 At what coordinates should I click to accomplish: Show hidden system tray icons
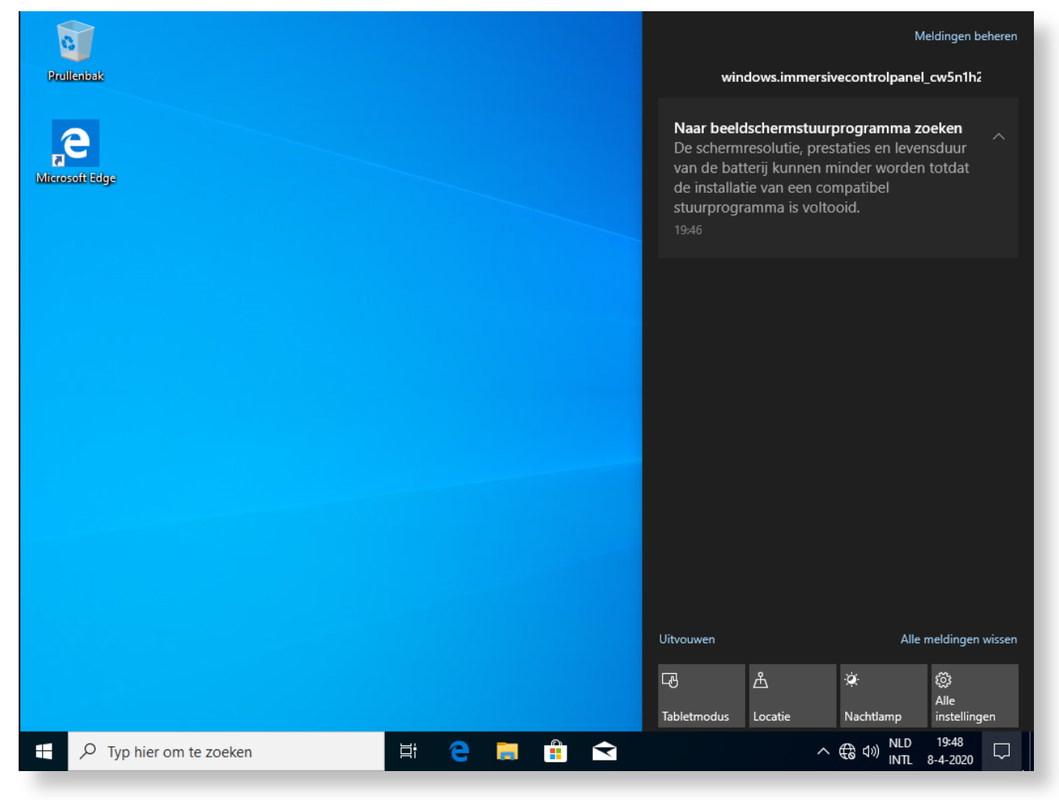click(x=823, y=751)
